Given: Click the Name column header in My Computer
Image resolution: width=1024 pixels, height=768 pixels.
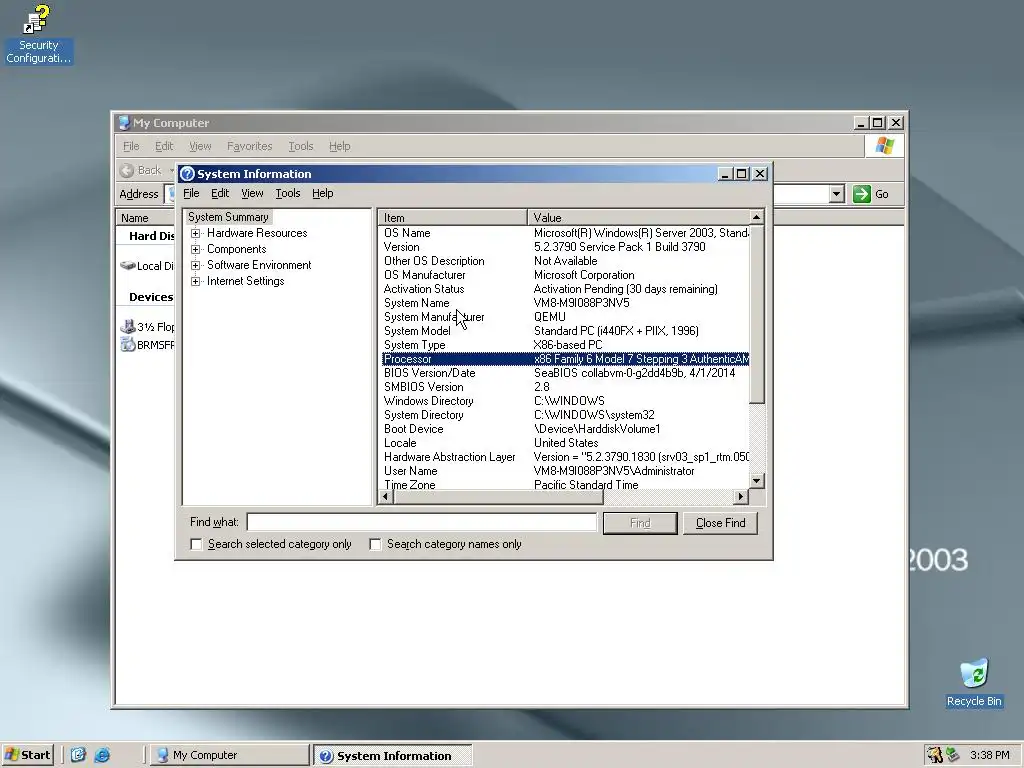Looking at the screenshot, I should pos(135,218).
